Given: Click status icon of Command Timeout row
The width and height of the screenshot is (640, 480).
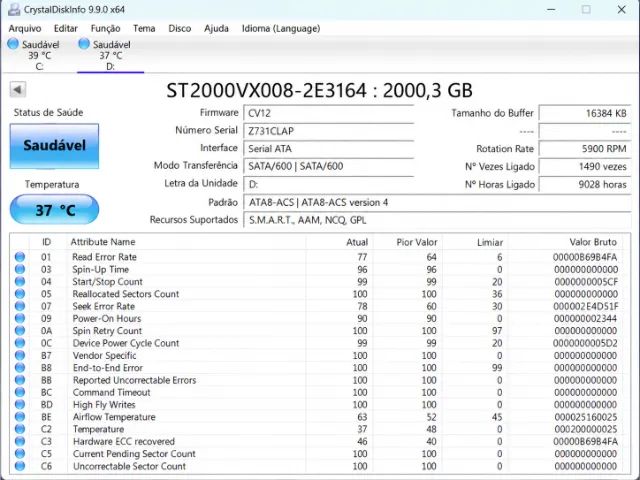Looking at the screenshot, I should 20,392.
